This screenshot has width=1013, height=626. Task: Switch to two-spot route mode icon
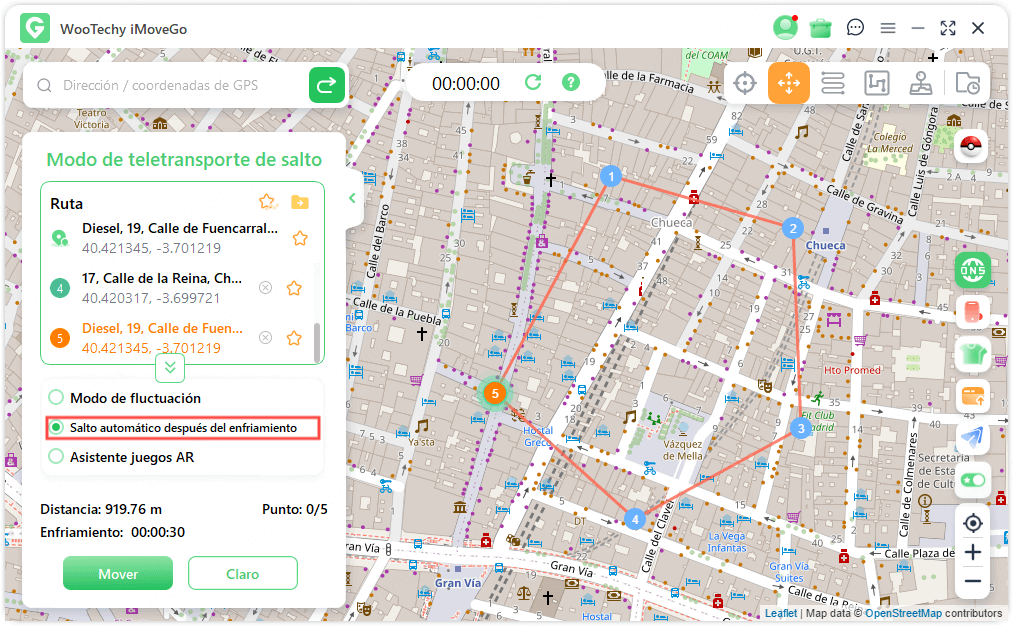point(832,83)
